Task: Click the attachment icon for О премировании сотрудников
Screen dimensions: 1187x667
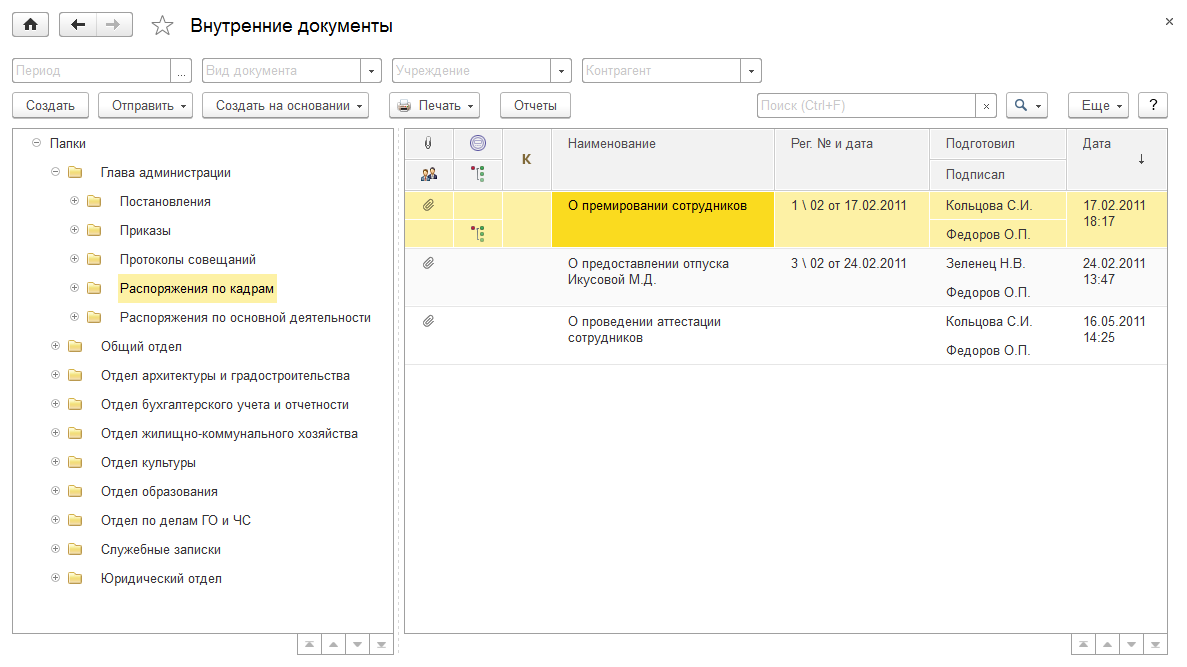Action: coord(428,205)
